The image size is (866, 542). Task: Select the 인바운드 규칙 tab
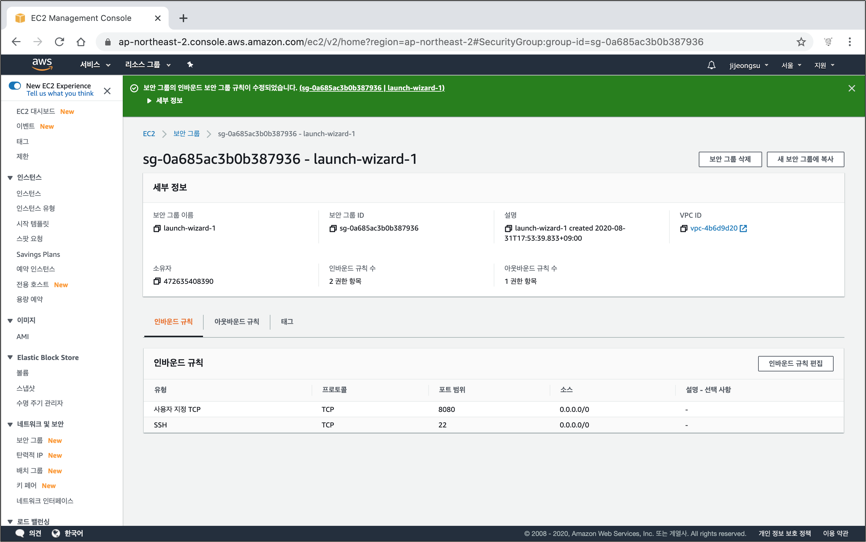[173, 322]
